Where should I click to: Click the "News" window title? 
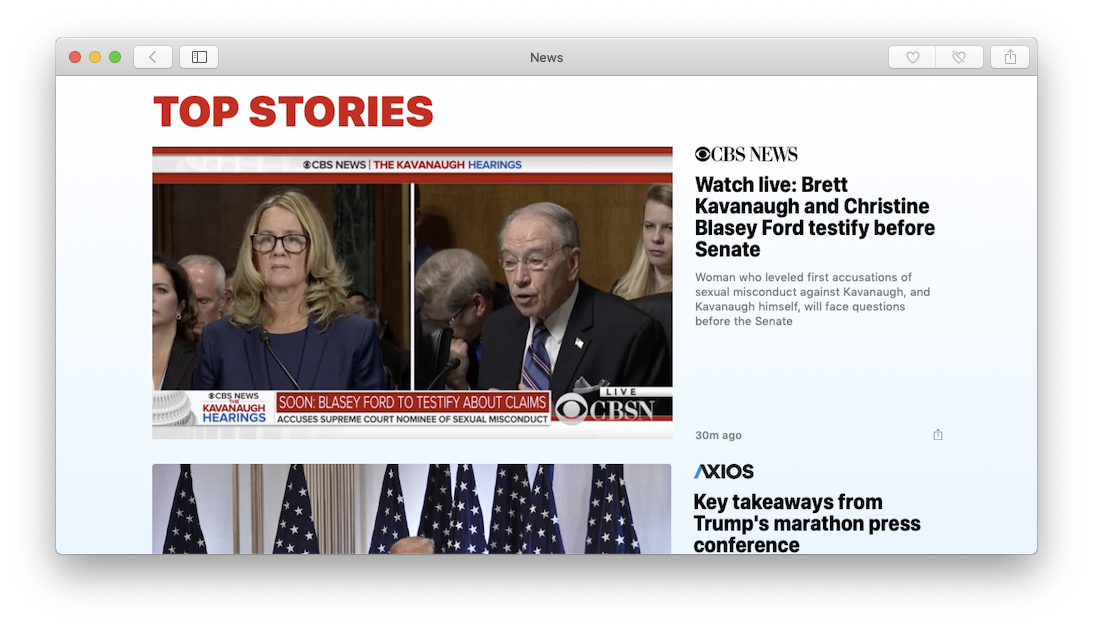pos(546,58)
